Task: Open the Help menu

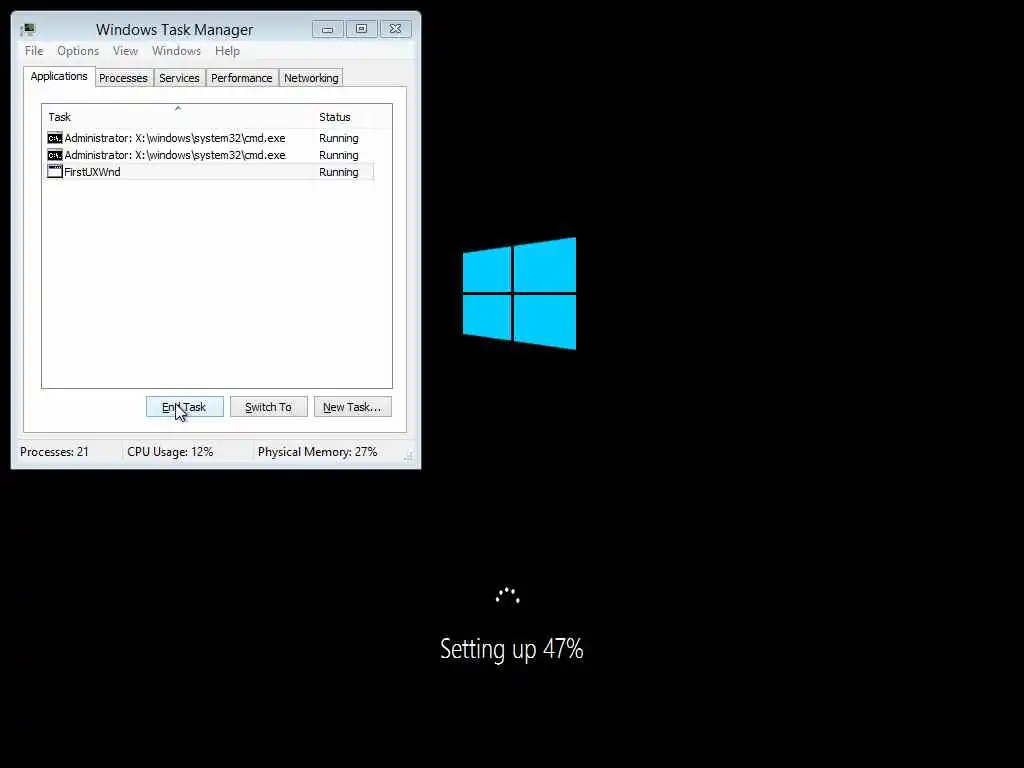Action: coord(227,51)
